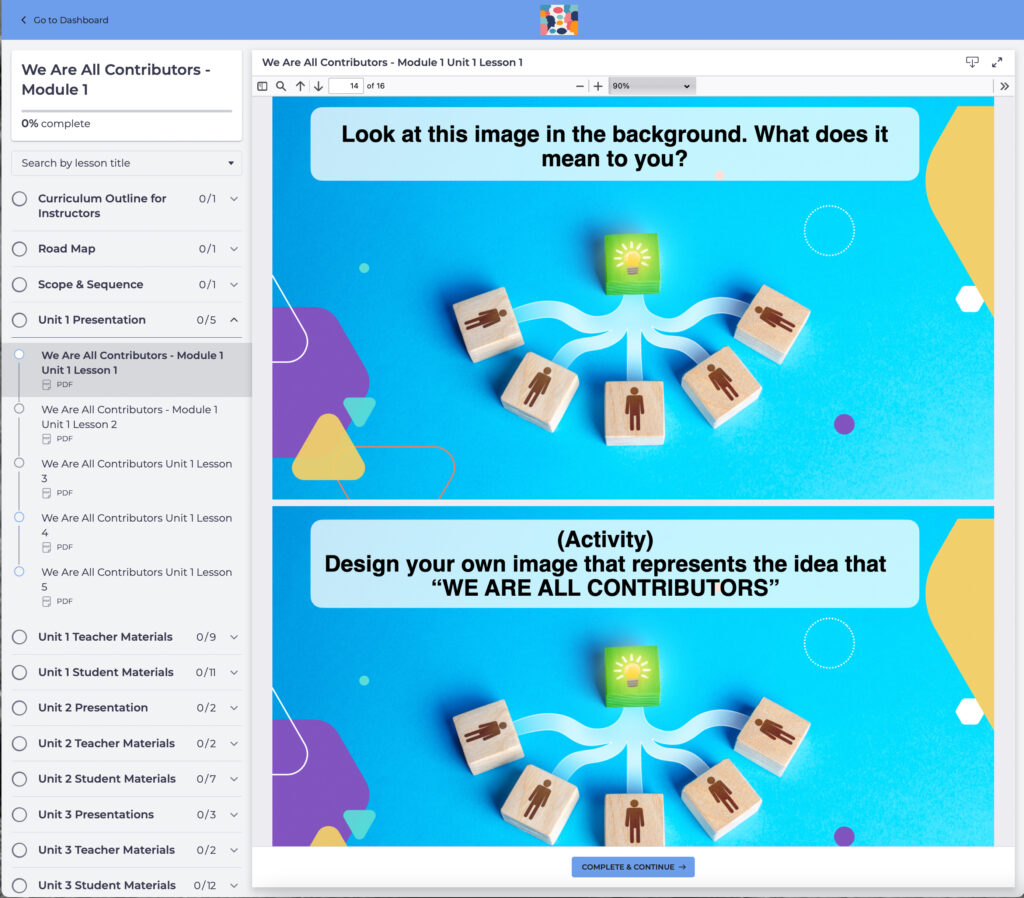Viewport: 1024px width, 898px height.
Task: Go to previous page with up arrow
Action: pos(300,87)
